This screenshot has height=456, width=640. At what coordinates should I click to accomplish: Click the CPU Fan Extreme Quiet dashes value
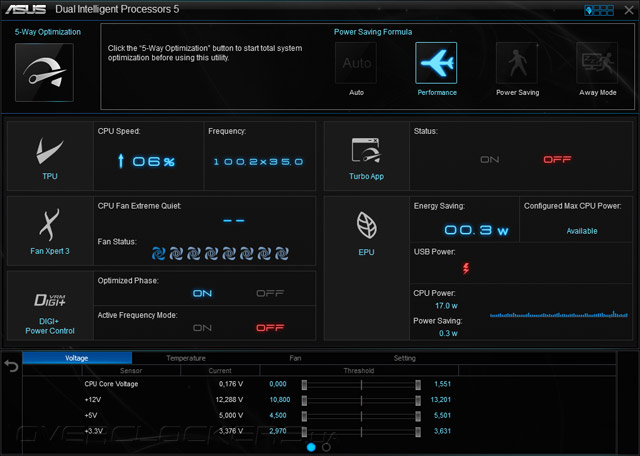[234, 220]
